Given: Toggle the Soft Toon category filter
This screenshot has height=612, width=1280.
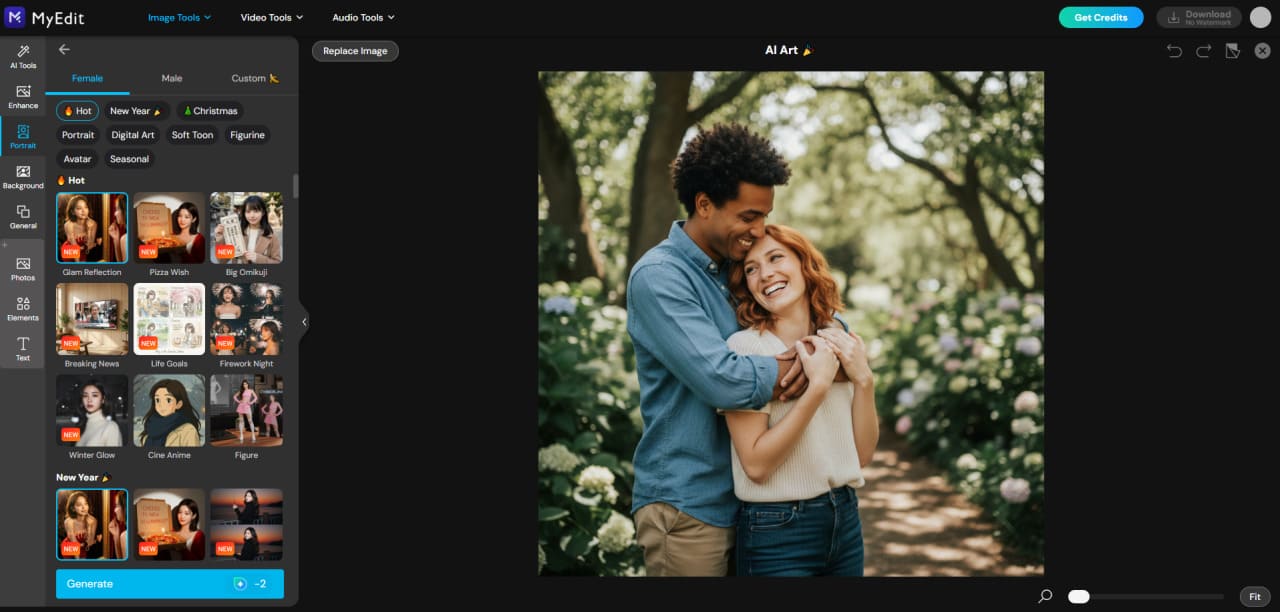Looking at the screenshot, I should click(x=192, y=135).
